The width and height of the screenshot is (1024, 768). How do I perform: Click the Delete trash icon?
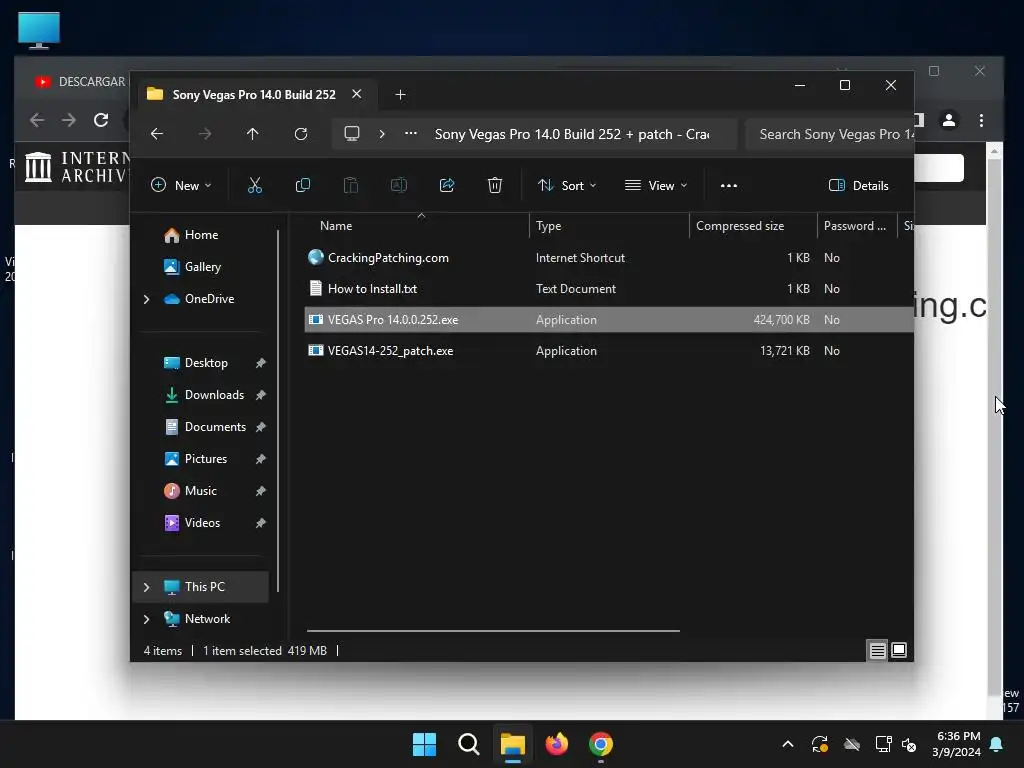click(x=495, y=185)
